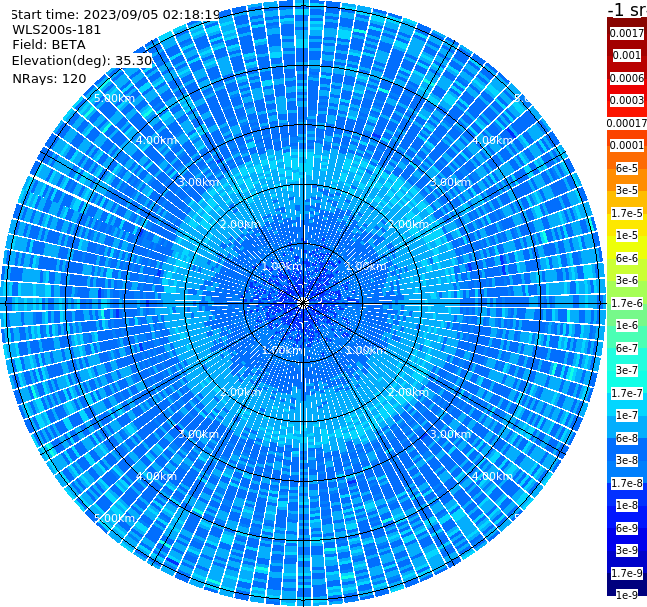This screenshot has width=647, height=607.
Task: Pick the 0.0003 colorbar label
Action: pos(627,100)
